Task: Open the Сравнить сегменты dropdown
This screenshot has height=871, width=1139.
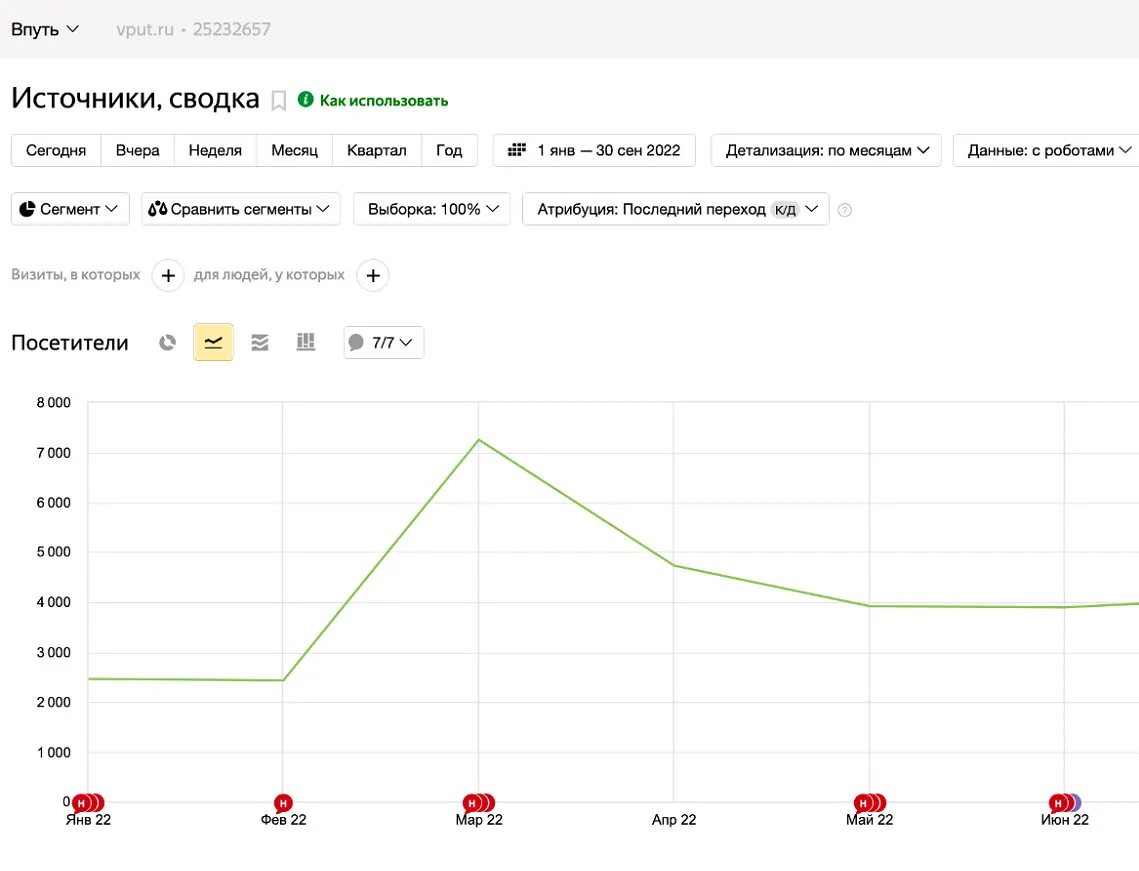Action: (241, 209)
